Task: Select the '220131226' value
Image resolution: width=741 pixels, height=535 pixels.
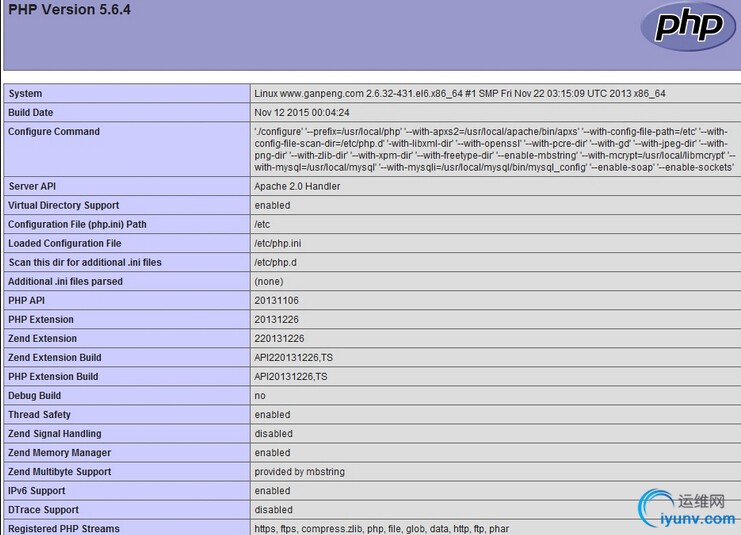Action: coord(279,338)
